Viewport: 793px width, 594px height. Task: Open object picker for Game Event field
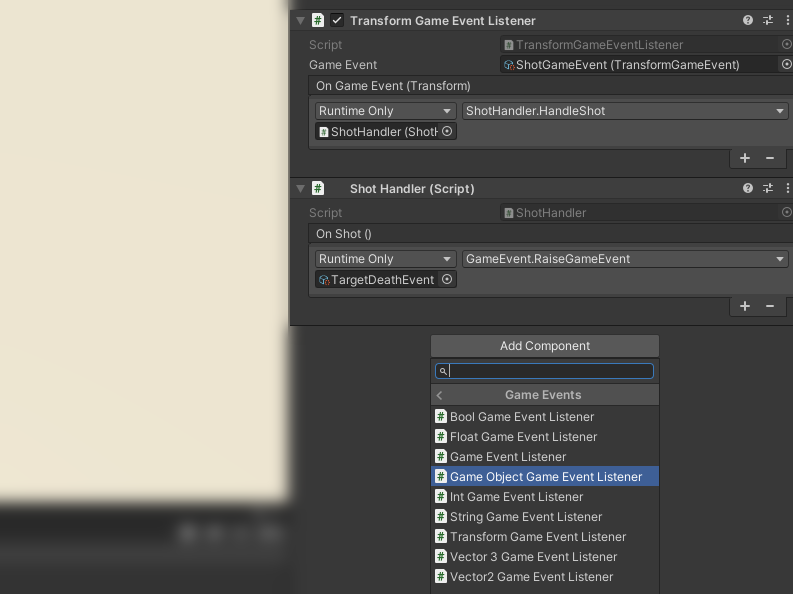pyautogui.click(x=786, y=64)
